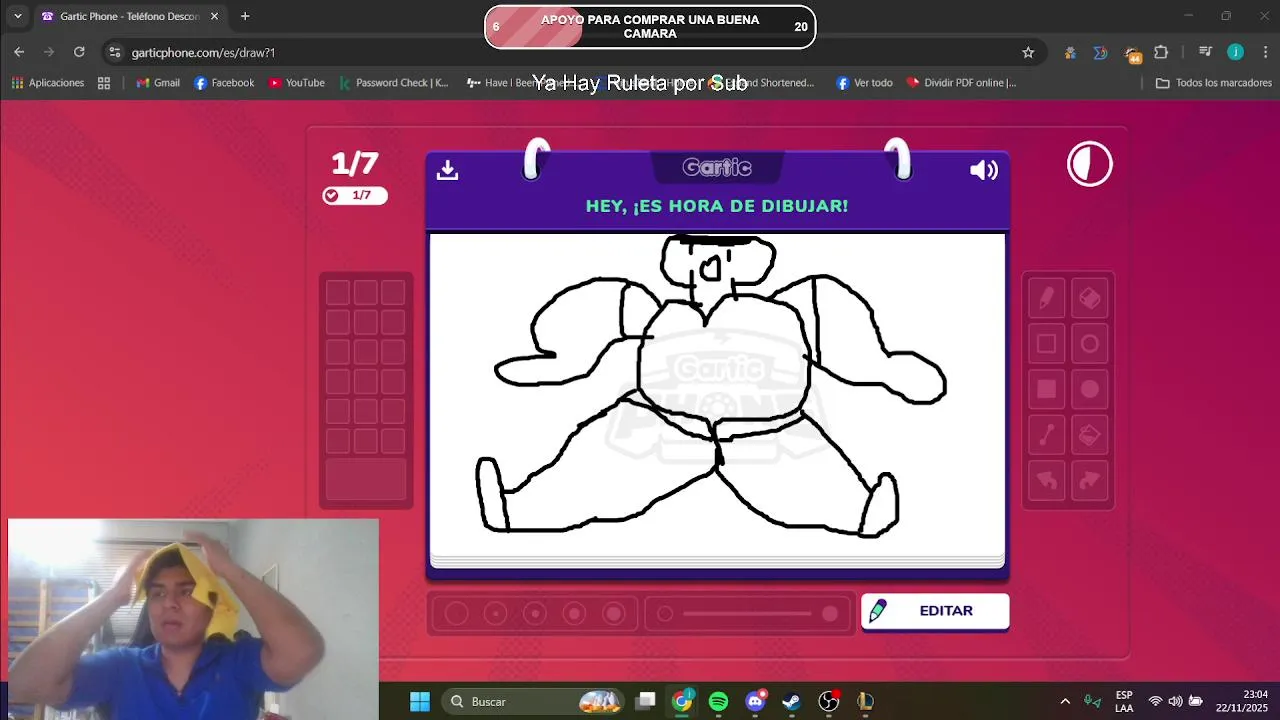Viewport: 1280px width, 720px height.
Task: Open the custom color box below the palette
Action: (x=366, y=479)
